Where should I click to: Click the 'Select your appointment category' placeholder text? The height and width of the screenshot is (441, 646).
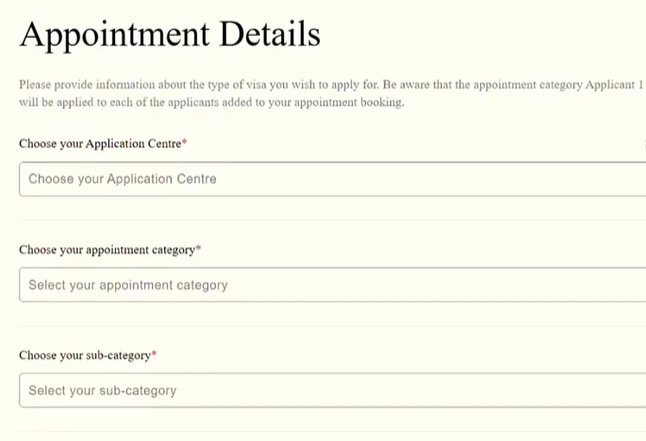pos(128,285)
